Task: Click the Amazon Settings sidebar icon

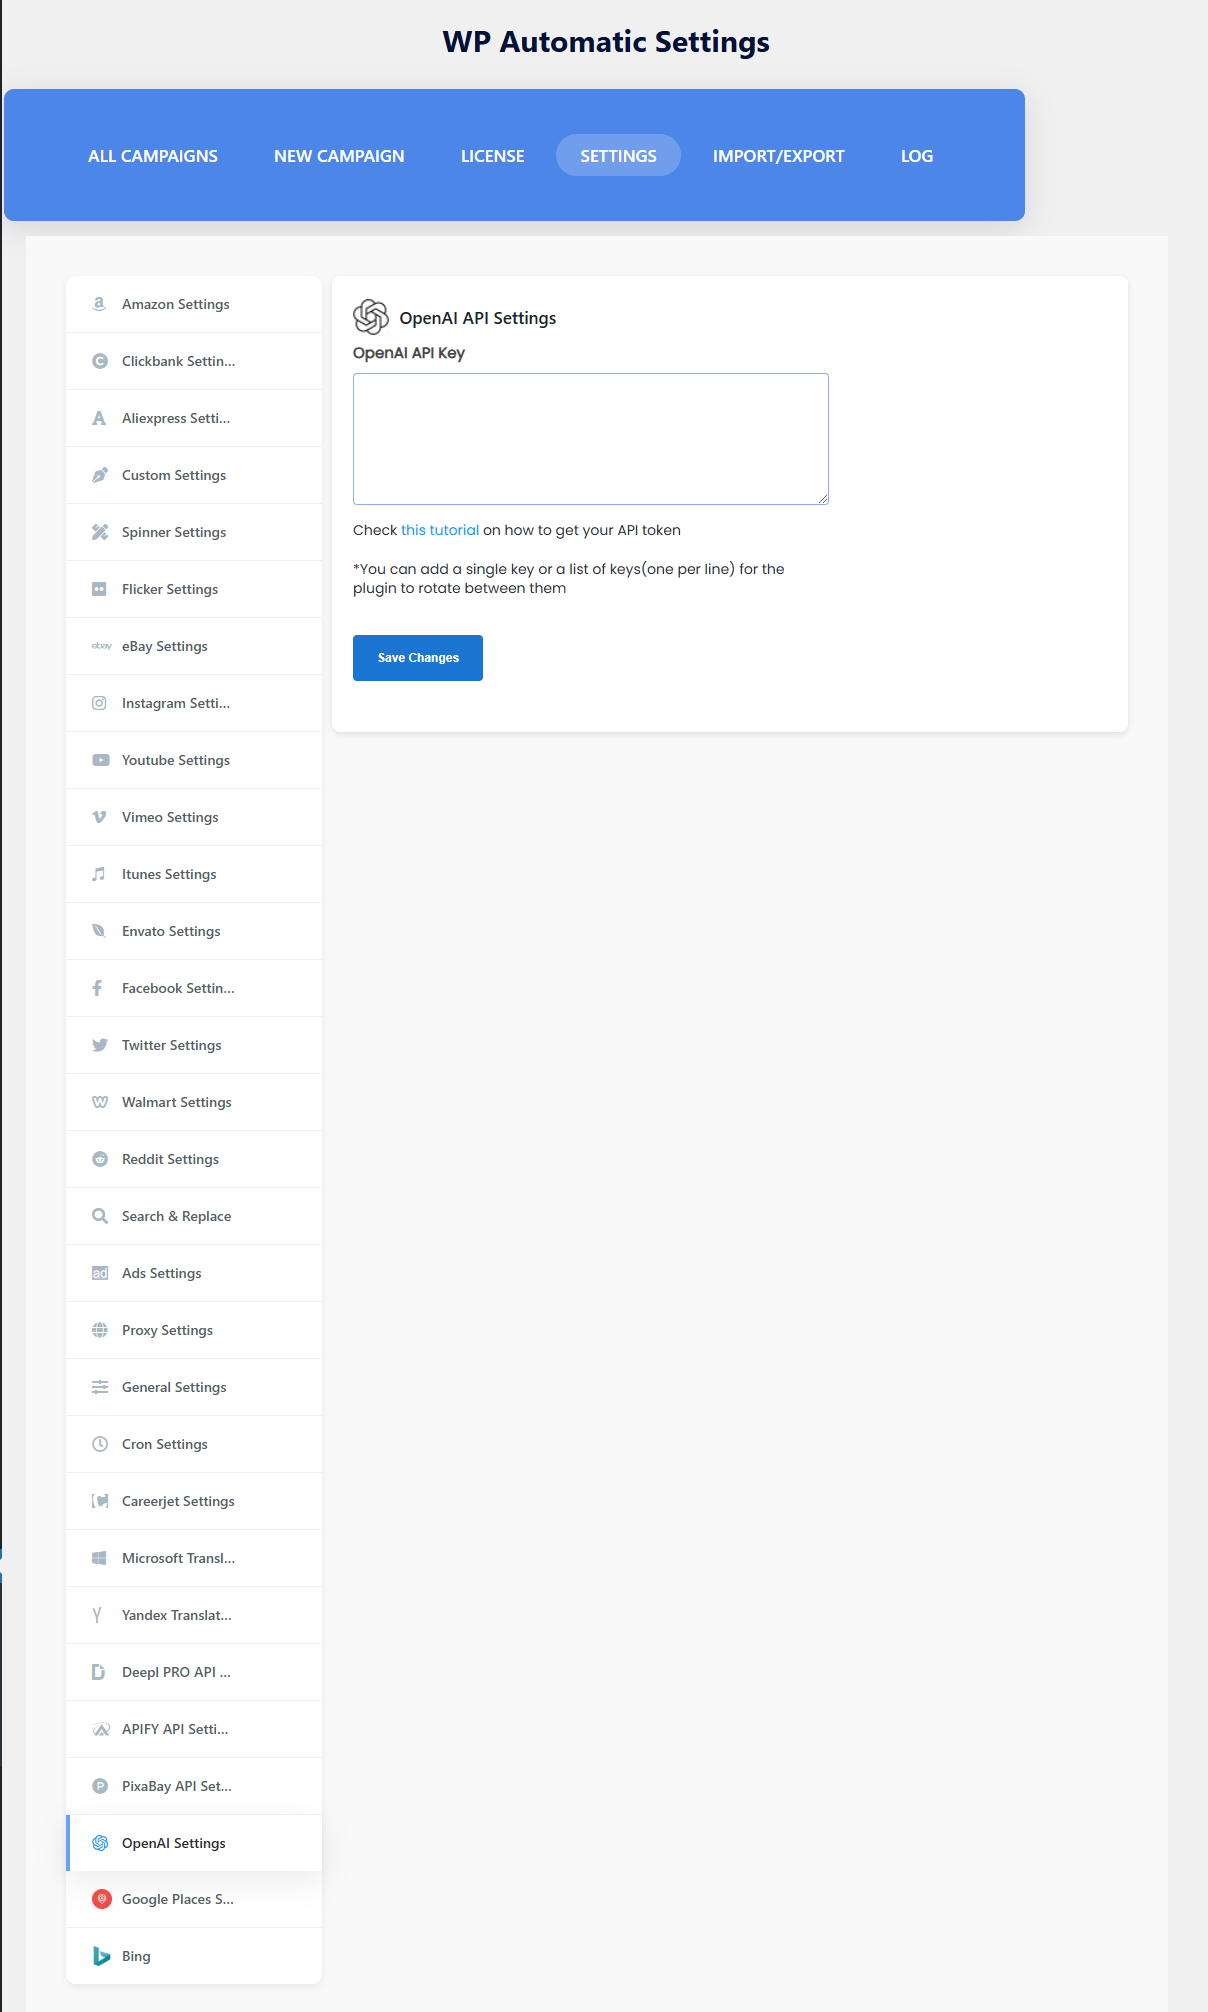Action: 99,304
